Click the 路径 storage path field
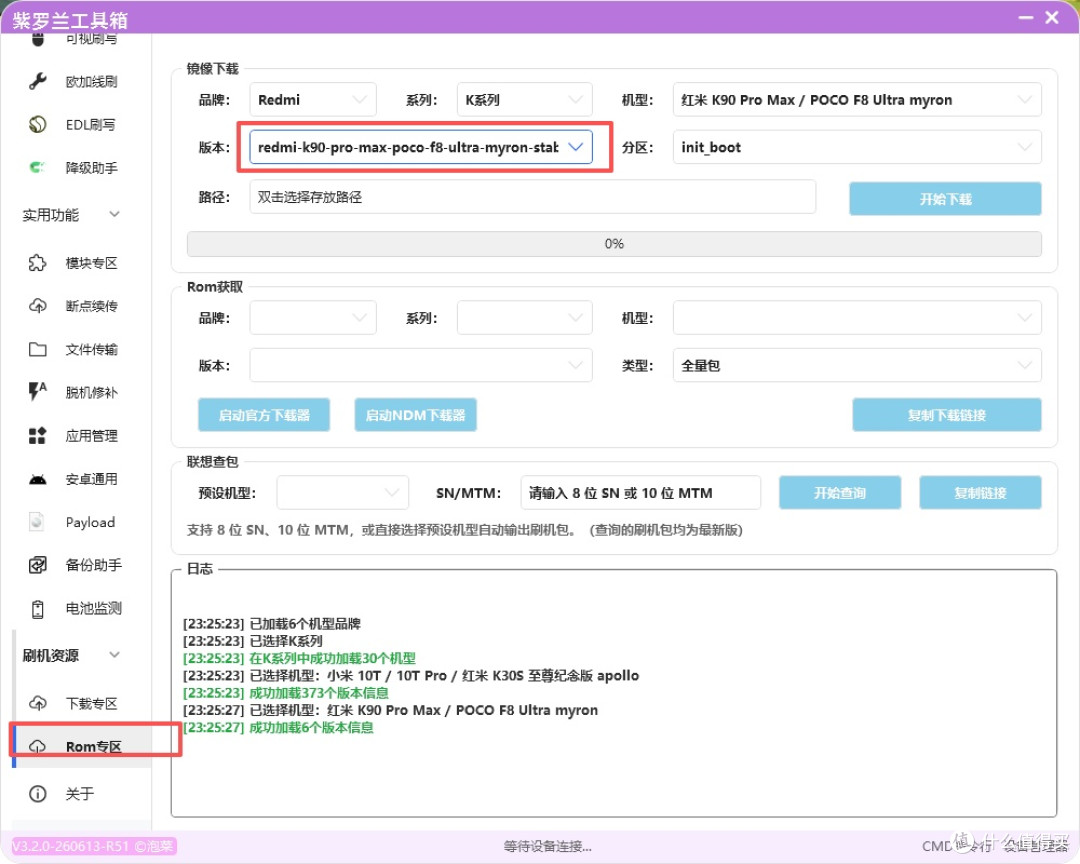Viewport: 1080px width, 864px height. (x=532, y=197)
